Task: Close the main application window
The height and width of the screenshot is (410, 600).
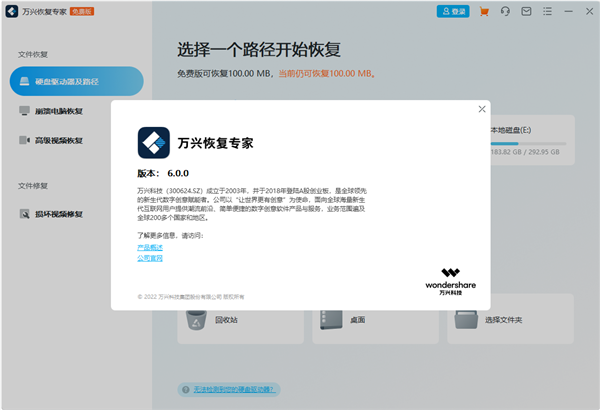Action: 589,11
